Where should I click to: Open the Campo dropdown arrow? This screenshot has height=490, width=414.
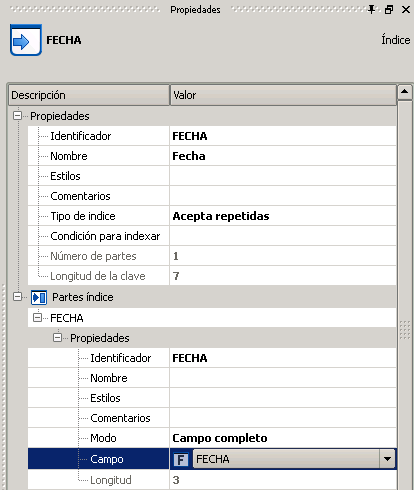pos(387,459)
